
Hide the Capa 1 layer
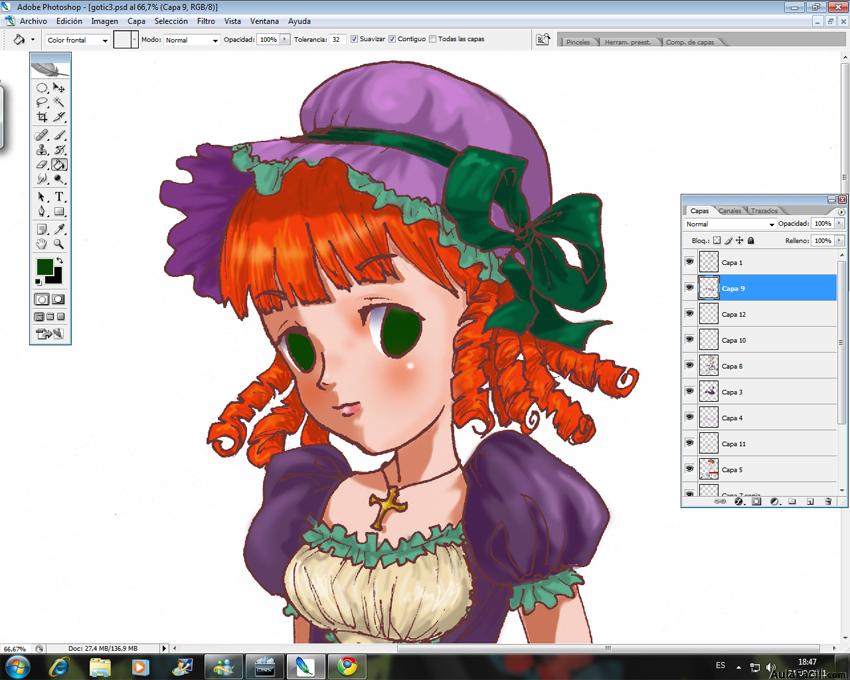tap(690, 262)
